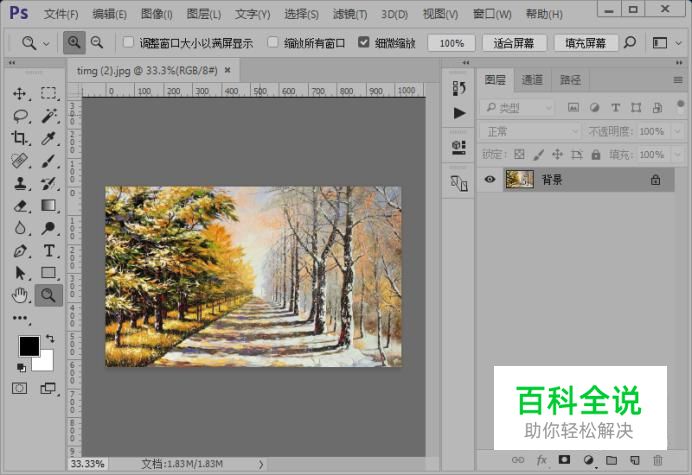Hide the Background layer eye icon
The height and width of the screenshot is (475, 692).
(x=490, y=179)
